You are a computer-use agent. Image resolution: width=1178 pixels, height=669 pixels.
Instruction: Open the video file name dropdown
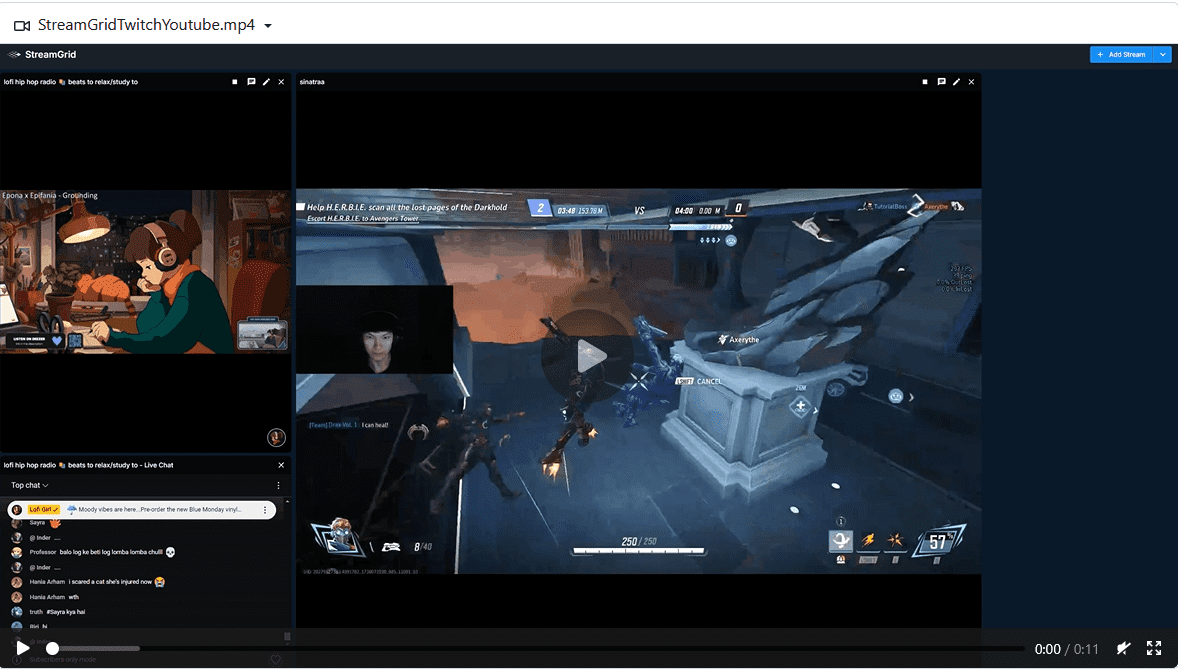(x=267, y=26)
